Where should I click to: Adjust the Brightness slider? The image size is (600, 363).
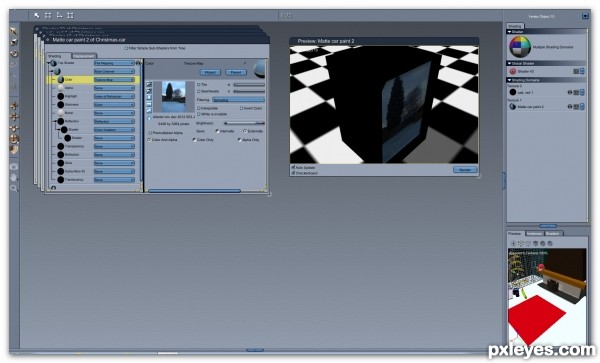click(x=244, y=123)
